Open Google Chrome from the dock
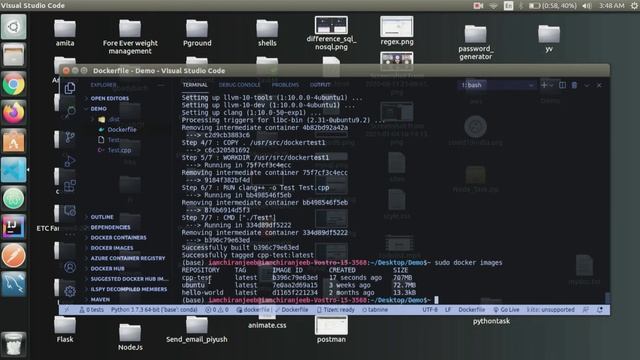This screenshot has width=640, height=360. click(13, 84)
